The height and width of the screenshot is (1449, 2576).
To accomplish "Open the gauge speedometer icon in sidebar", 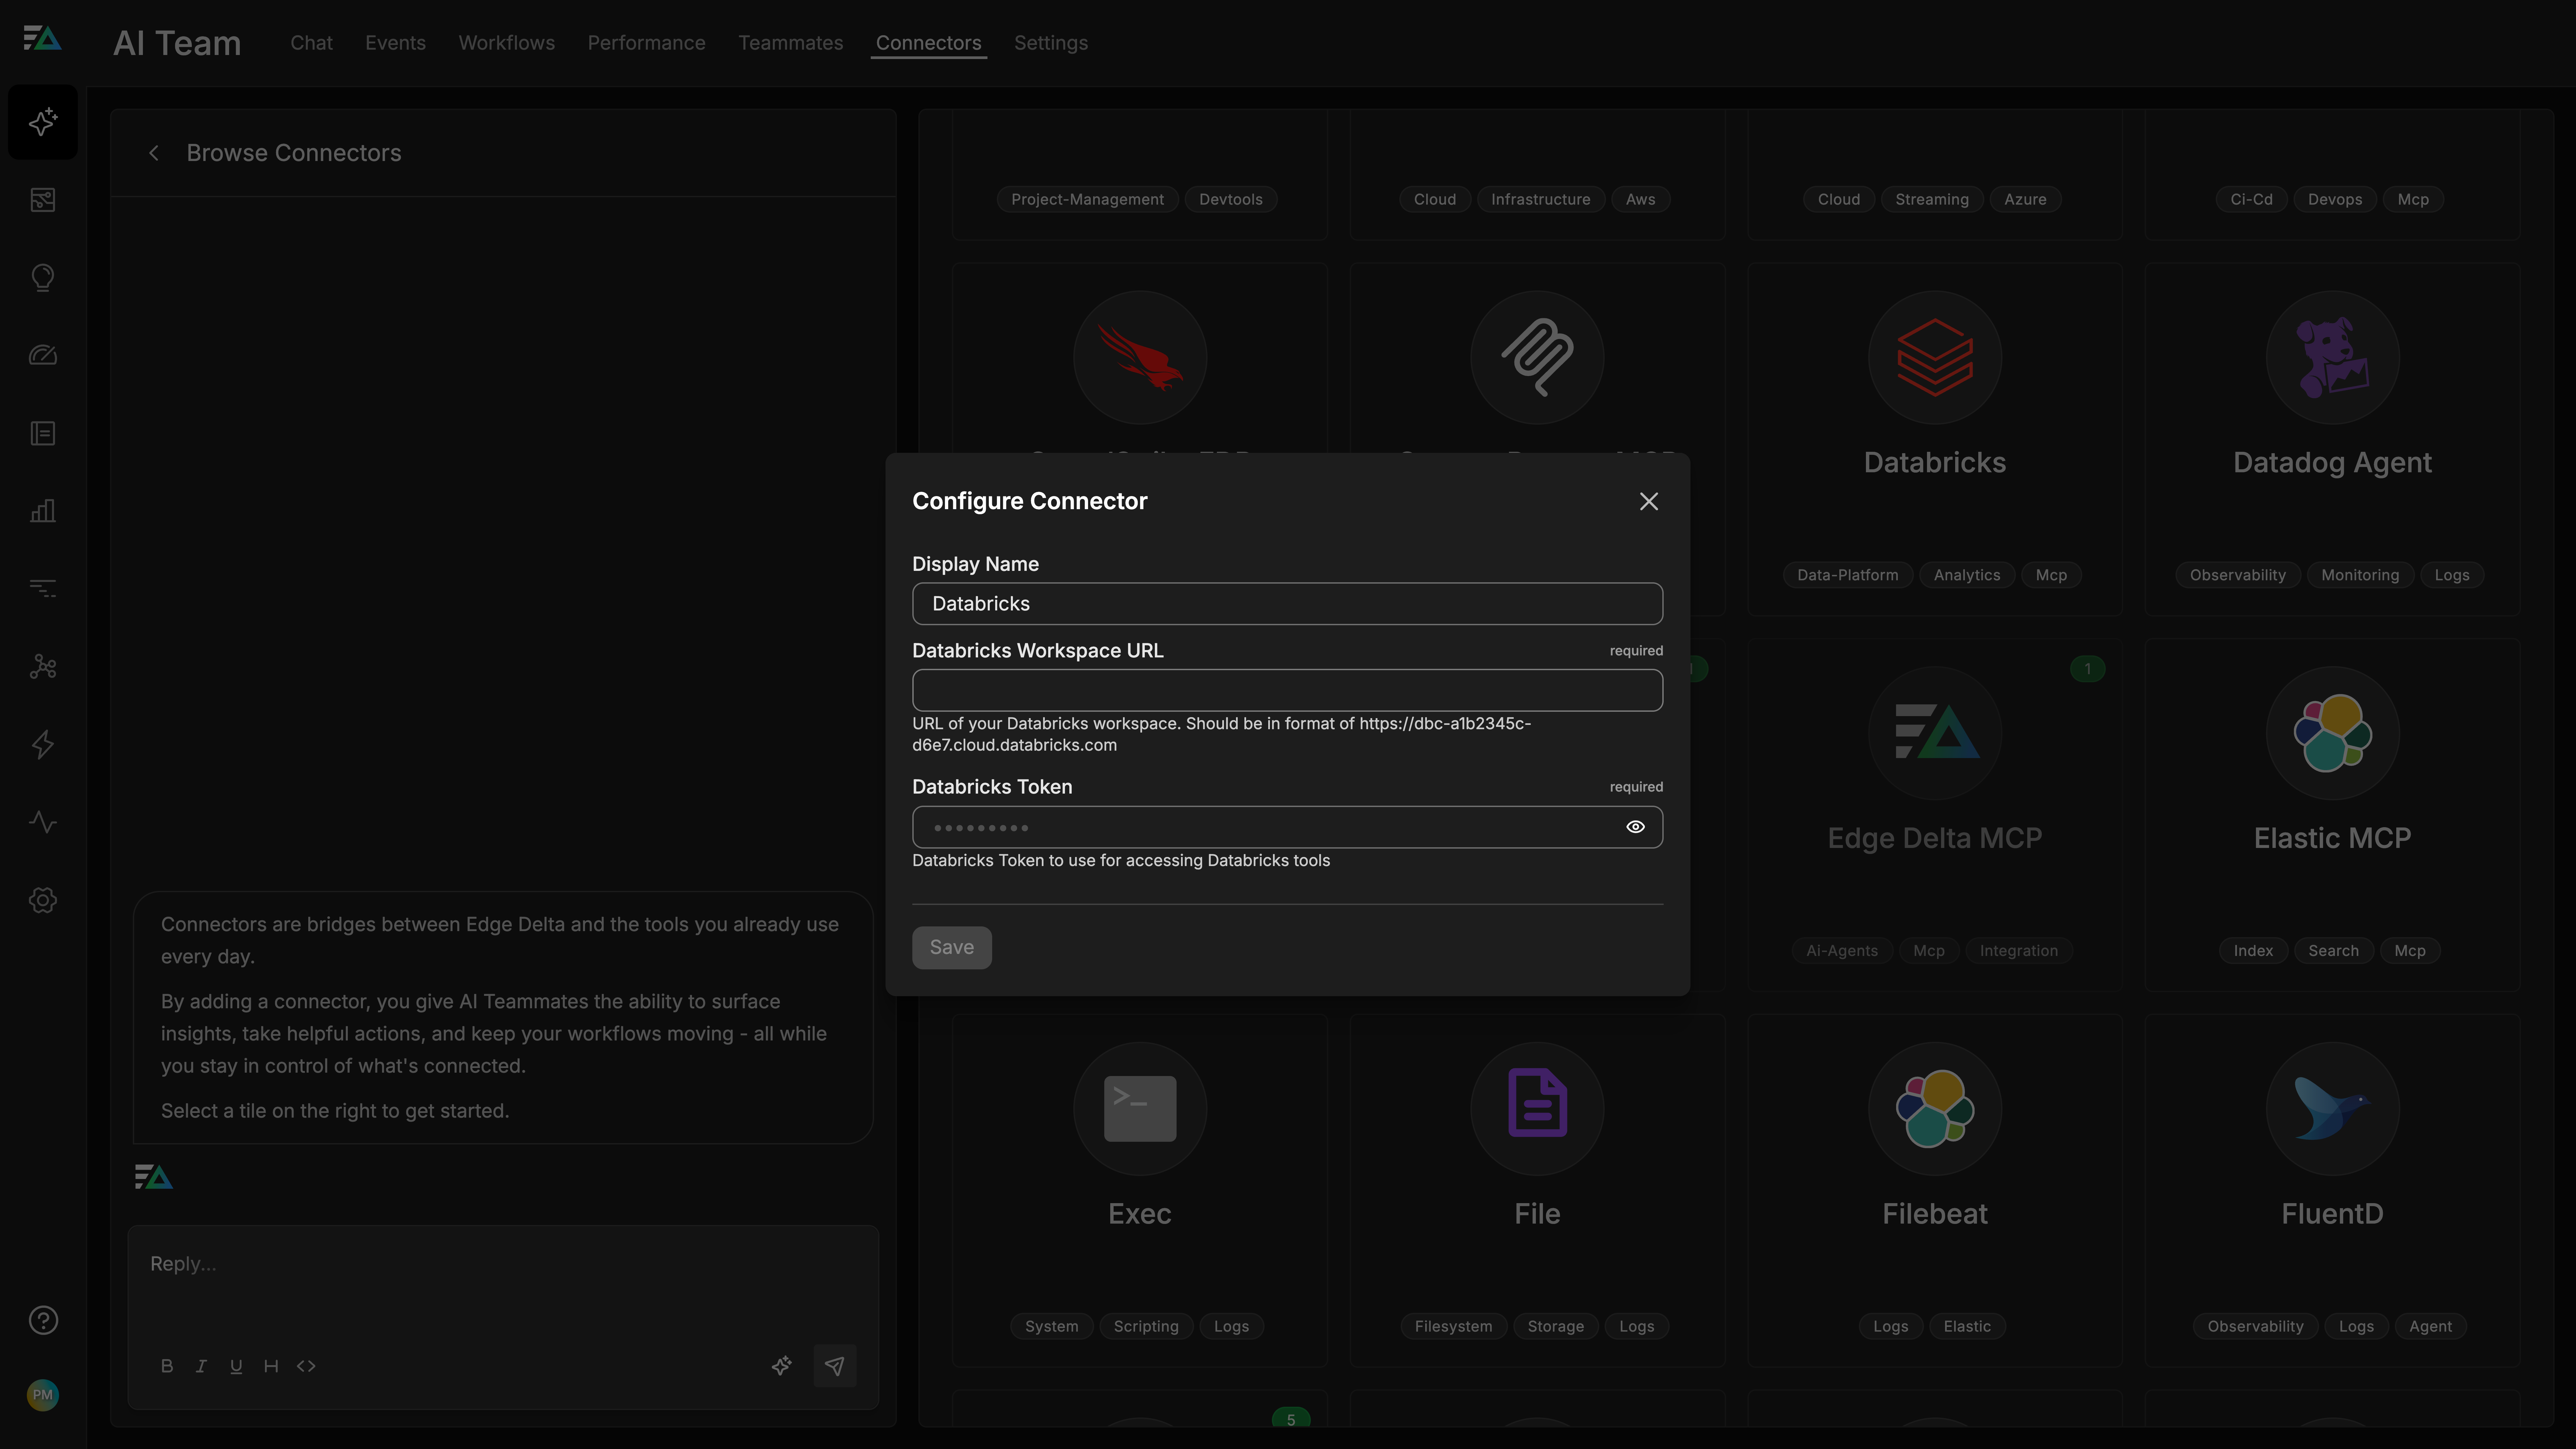I will tap(43, 355).
